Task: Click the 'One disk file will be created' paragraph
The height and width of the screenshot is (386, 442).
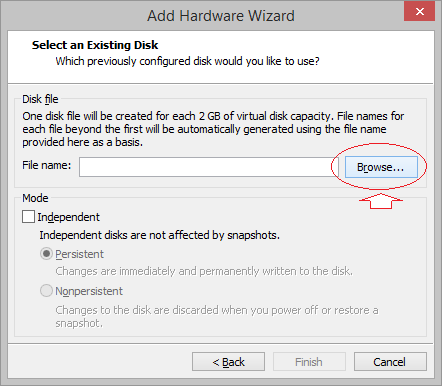Action: (x=213, y=129)
